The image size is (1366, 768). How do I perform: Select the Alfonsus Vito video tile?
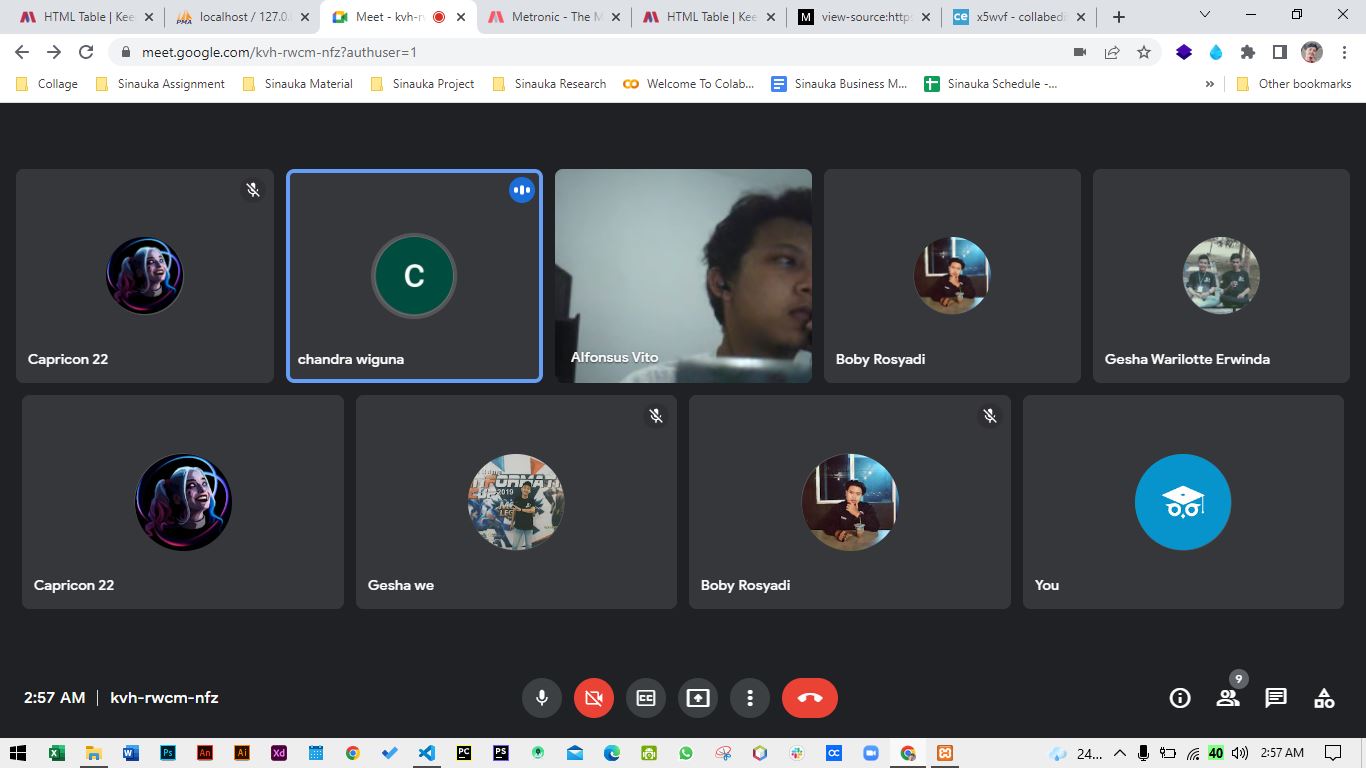[x=683, y=276]
